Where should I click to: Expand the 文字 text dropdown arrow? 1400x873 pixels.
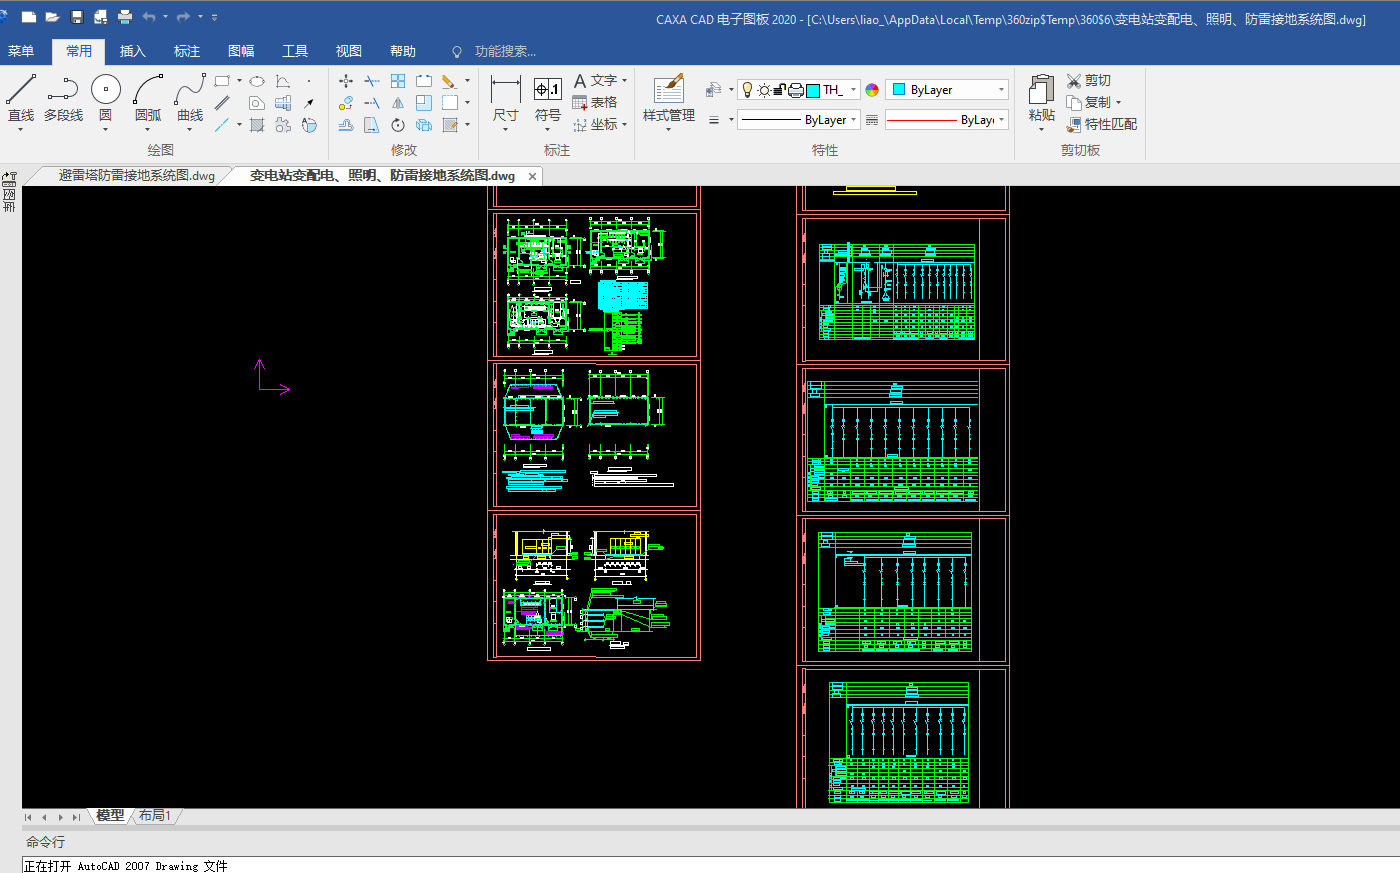tap(625, 81)
